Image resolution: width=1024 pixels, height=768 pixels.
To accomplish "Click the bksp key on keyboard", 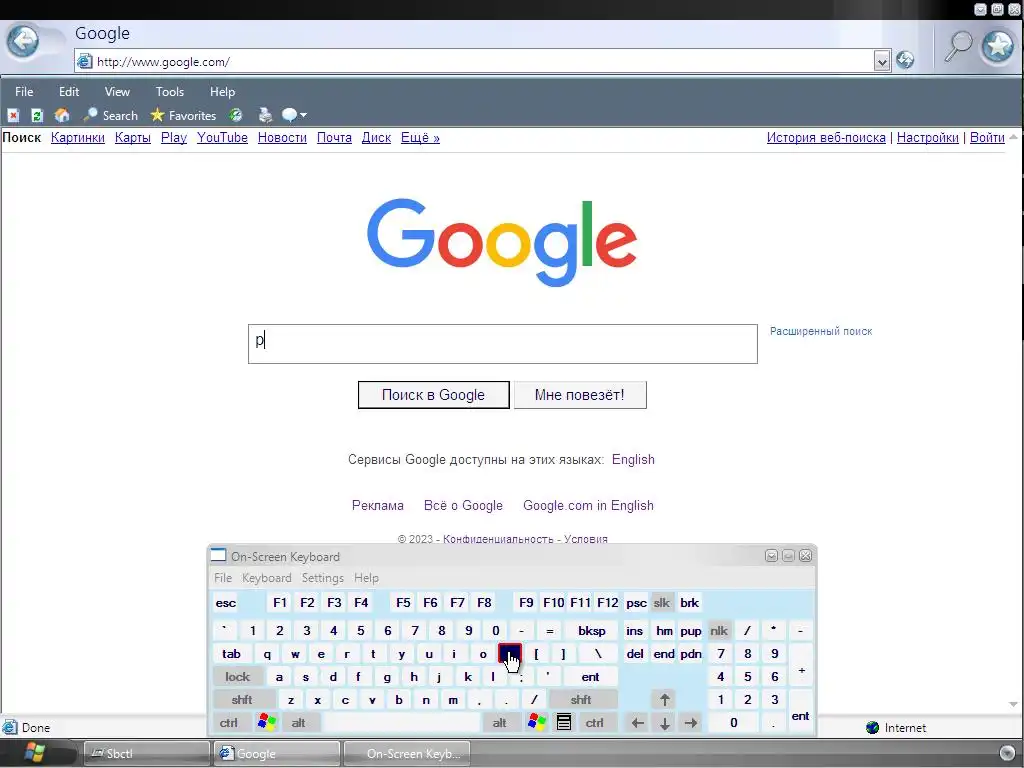I will tap(592, 631).
